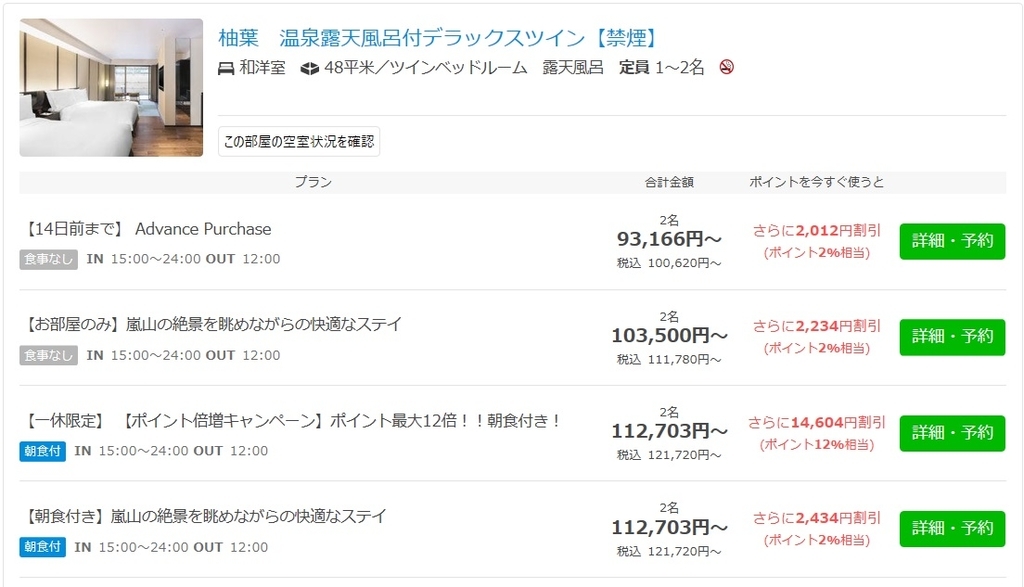The image size is (1024, 587).
Task: Click (ポイント12%相当) text
Action: [x=816, y=445]
